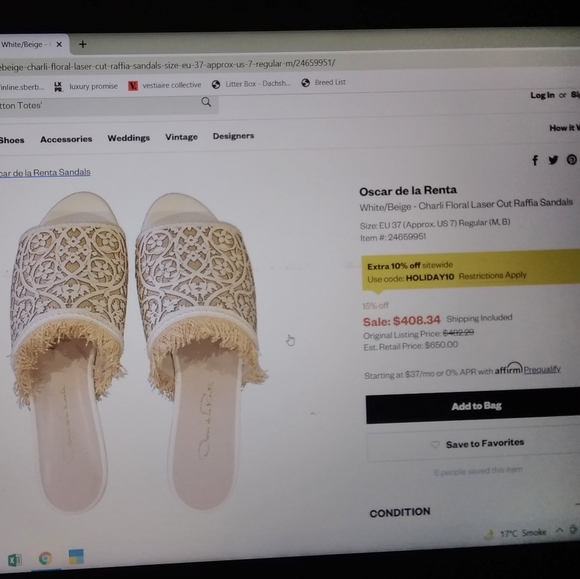The image size is (580, 579).
Task: Open Excel from the taskbar
Action: 15,560
